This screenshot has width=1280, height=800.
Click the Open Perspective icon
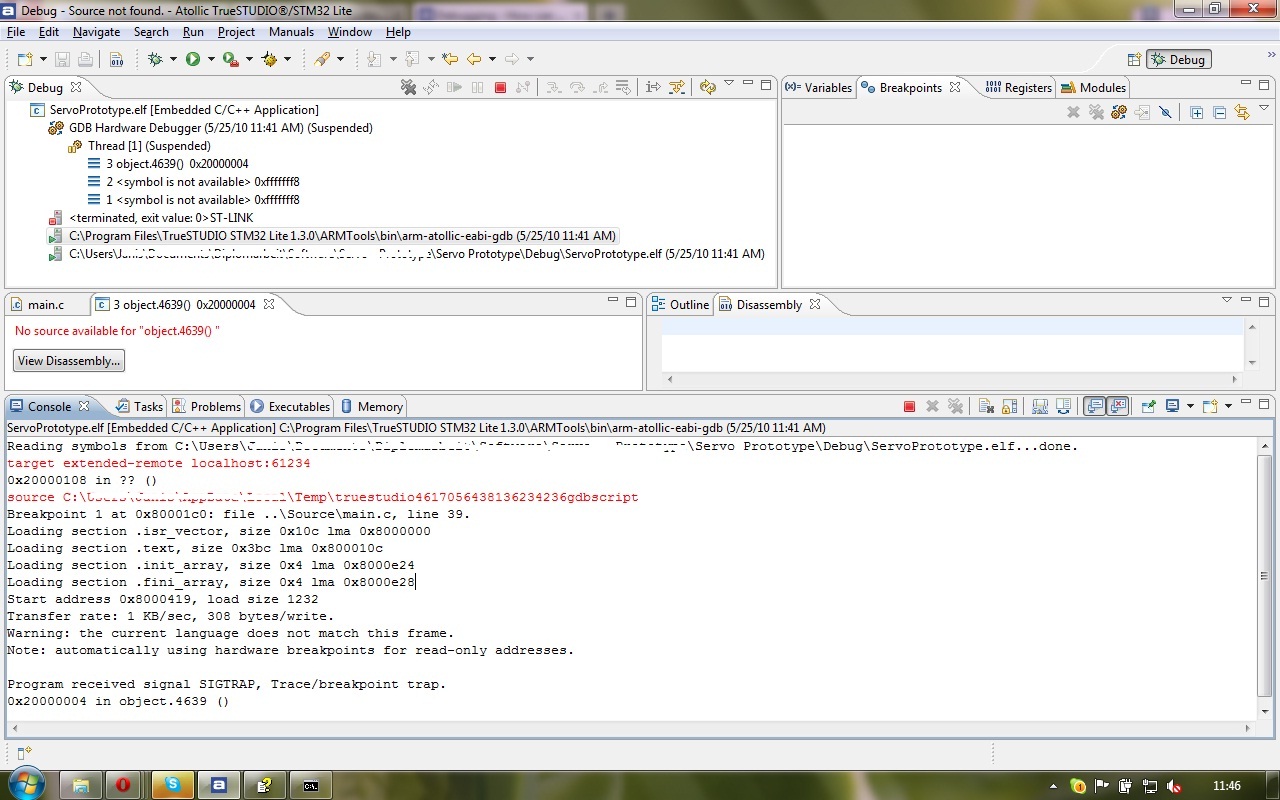[1134, 59]
